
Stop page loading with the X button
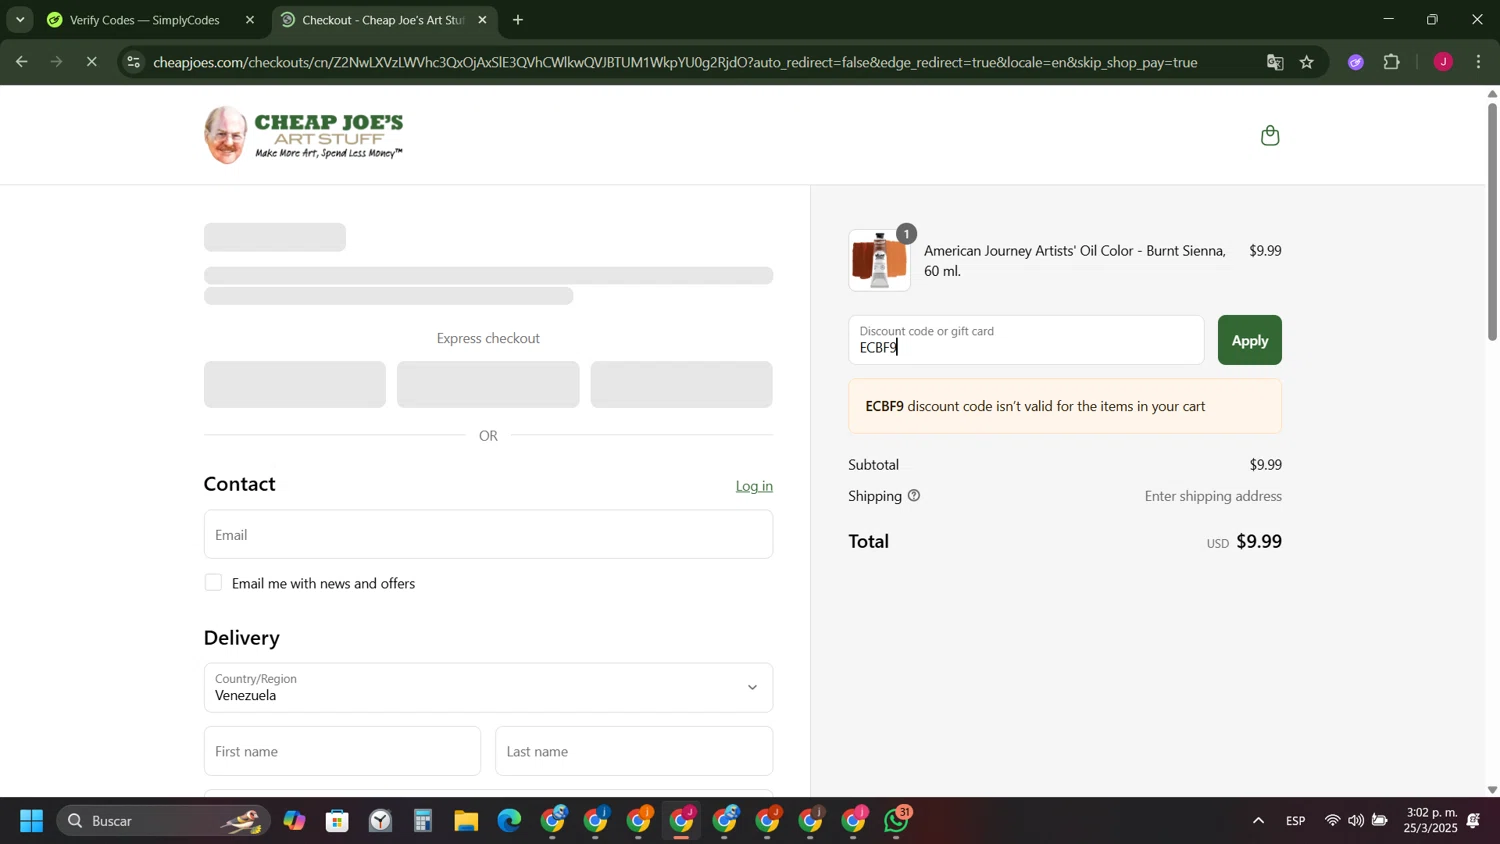pos(91,62)
